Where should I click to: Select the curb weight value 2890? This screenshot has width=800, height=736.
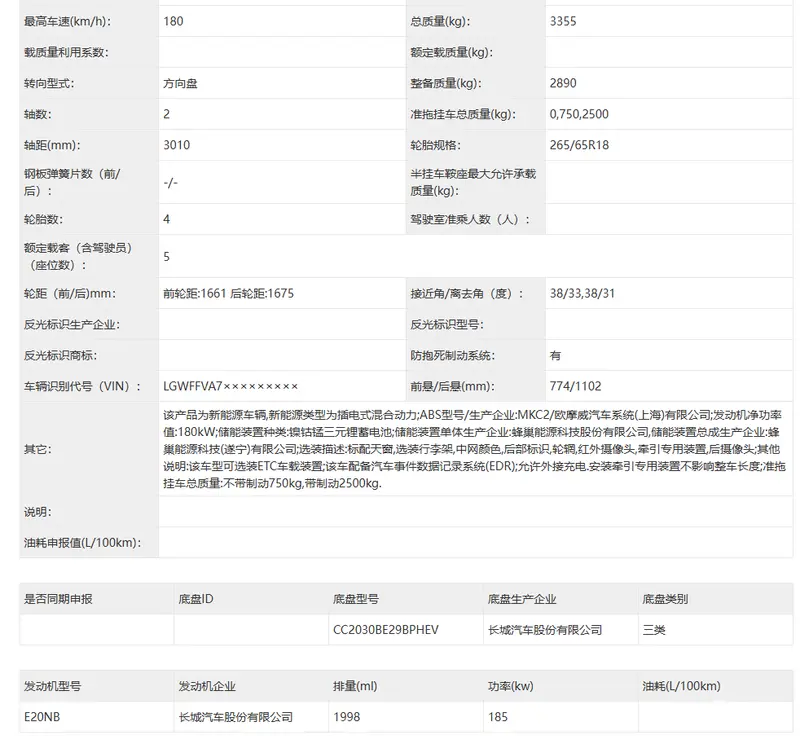(563, 84)
